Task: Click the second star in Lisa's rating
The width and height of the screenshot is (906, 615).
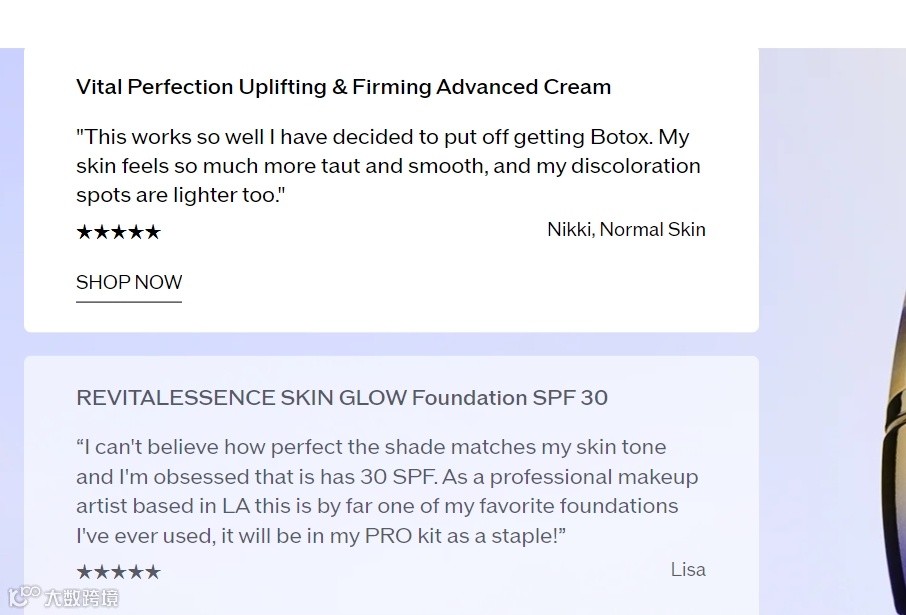Action: [x=101, y=572]
